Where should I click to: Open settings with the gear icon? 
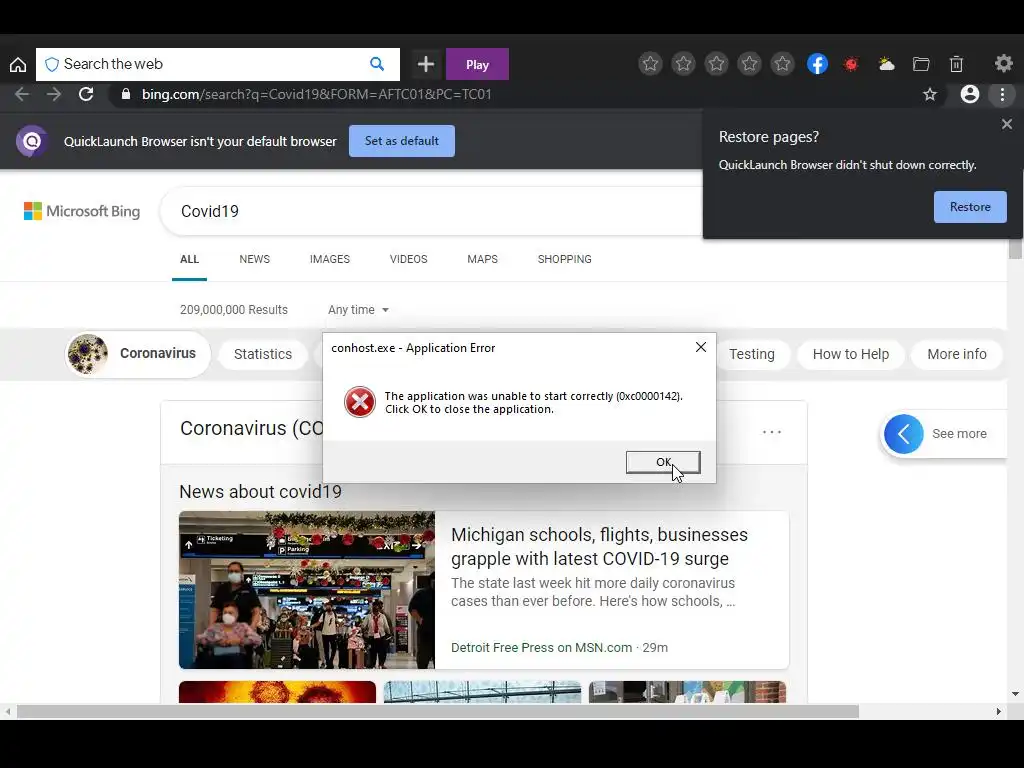(1004, 63)
